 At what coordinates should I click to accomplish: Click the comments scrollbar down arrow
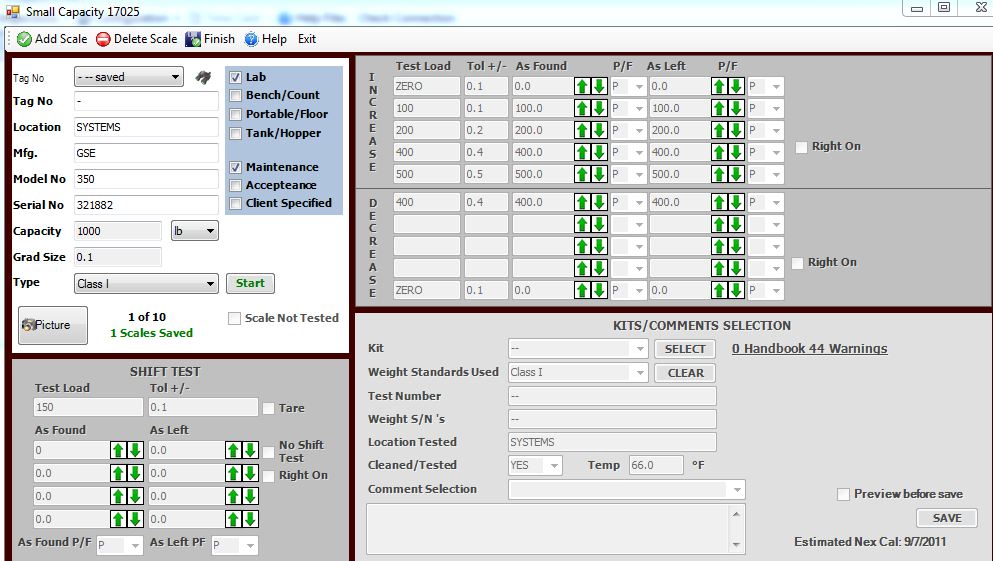pos(736,545)
